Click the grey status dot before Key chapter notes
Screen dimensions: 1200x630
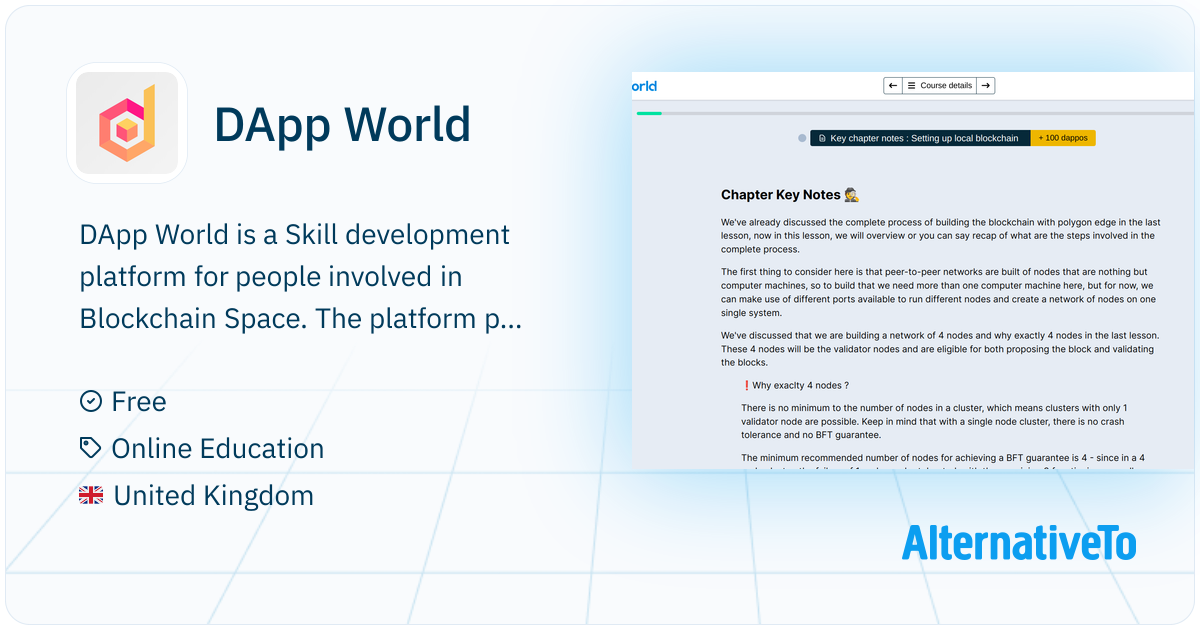point(802,138)
